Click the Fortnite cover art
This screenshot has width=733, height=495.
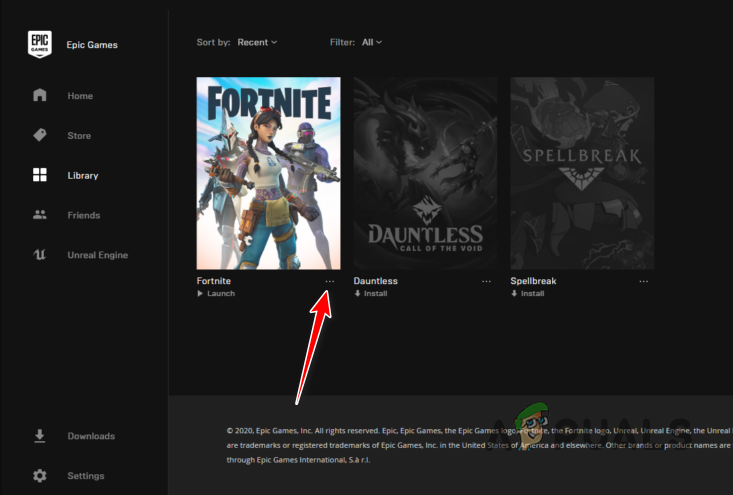point(268,173)
